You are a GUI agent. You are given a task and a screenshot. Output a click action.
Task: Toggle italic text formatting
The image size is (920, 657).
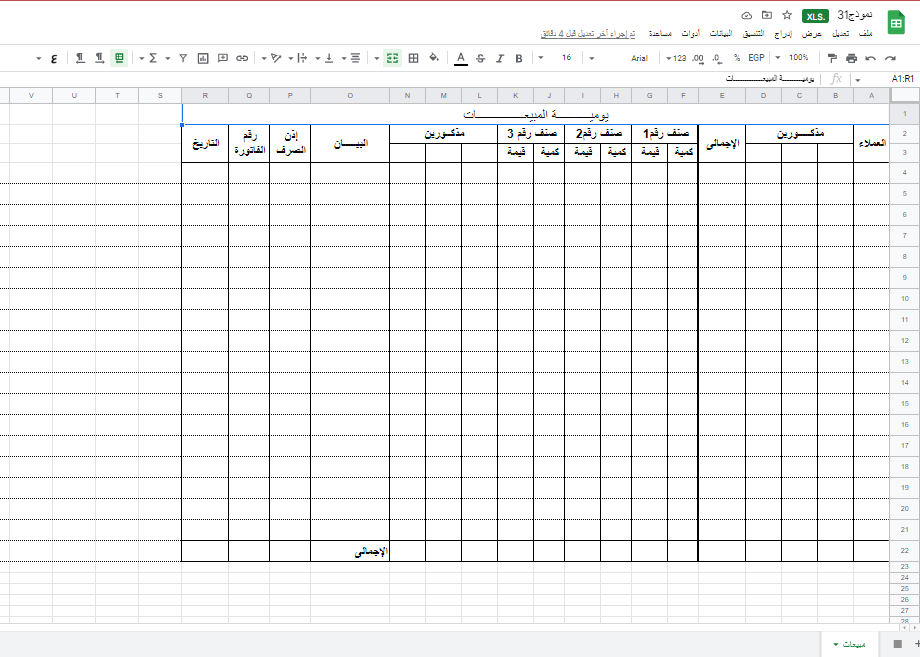tap(499, 58)
